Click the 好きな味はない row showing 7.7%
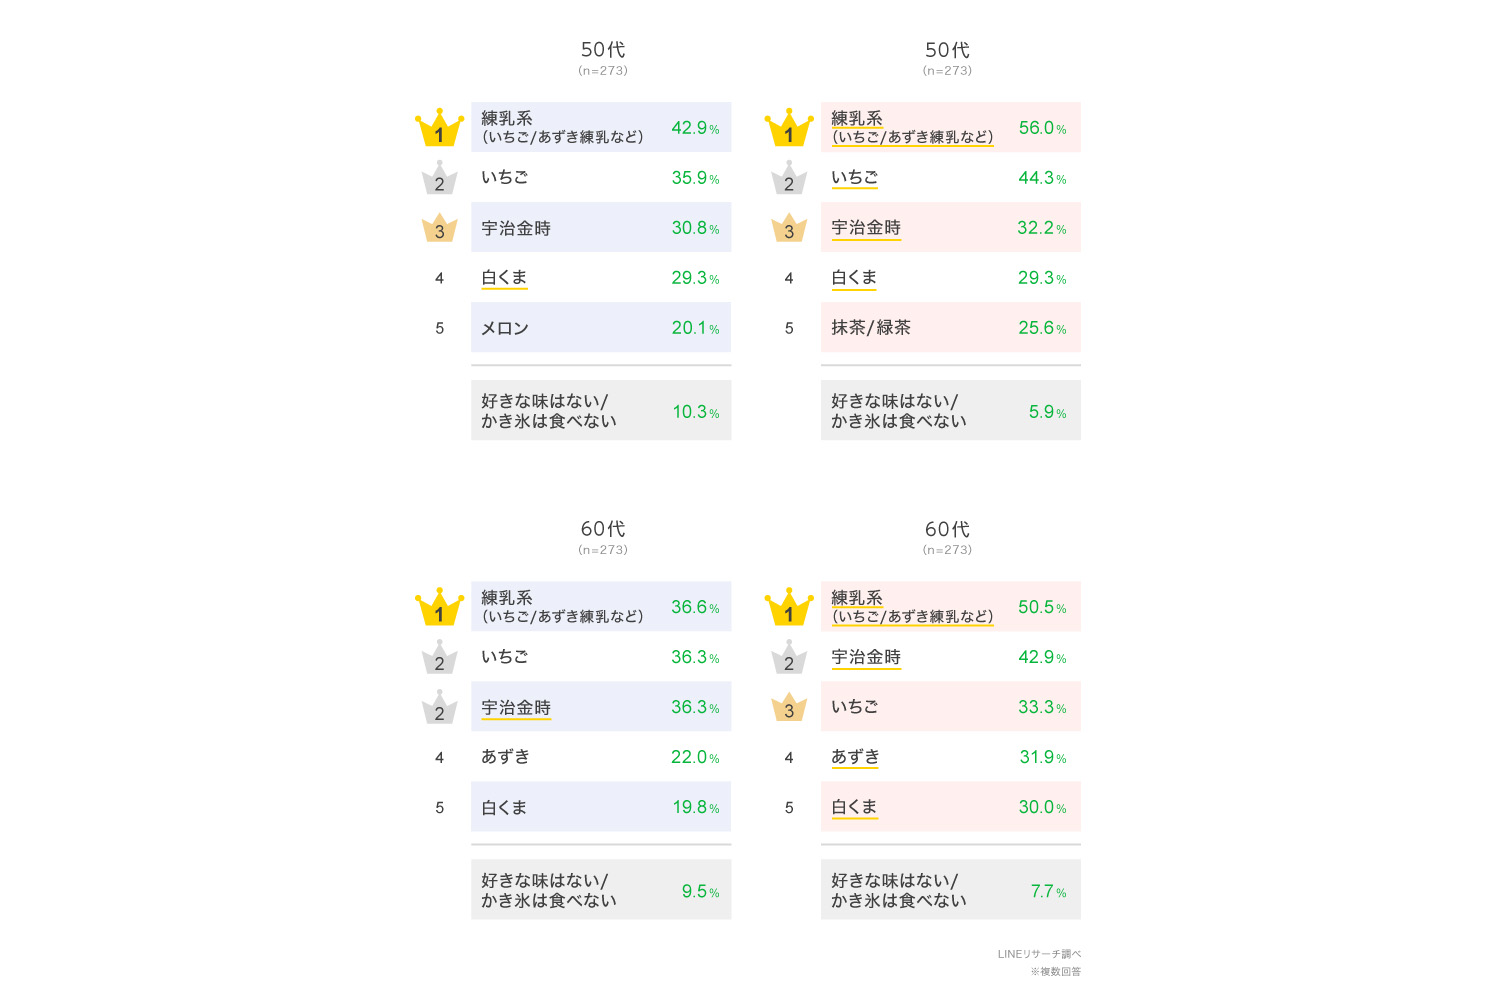Image resolution: width=1500 pixels, height=1004 pixels. point(951,890)
